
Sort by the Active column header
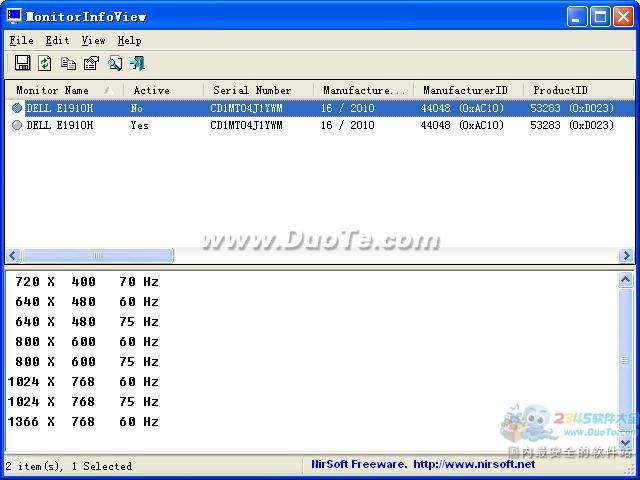pos(163,90)
